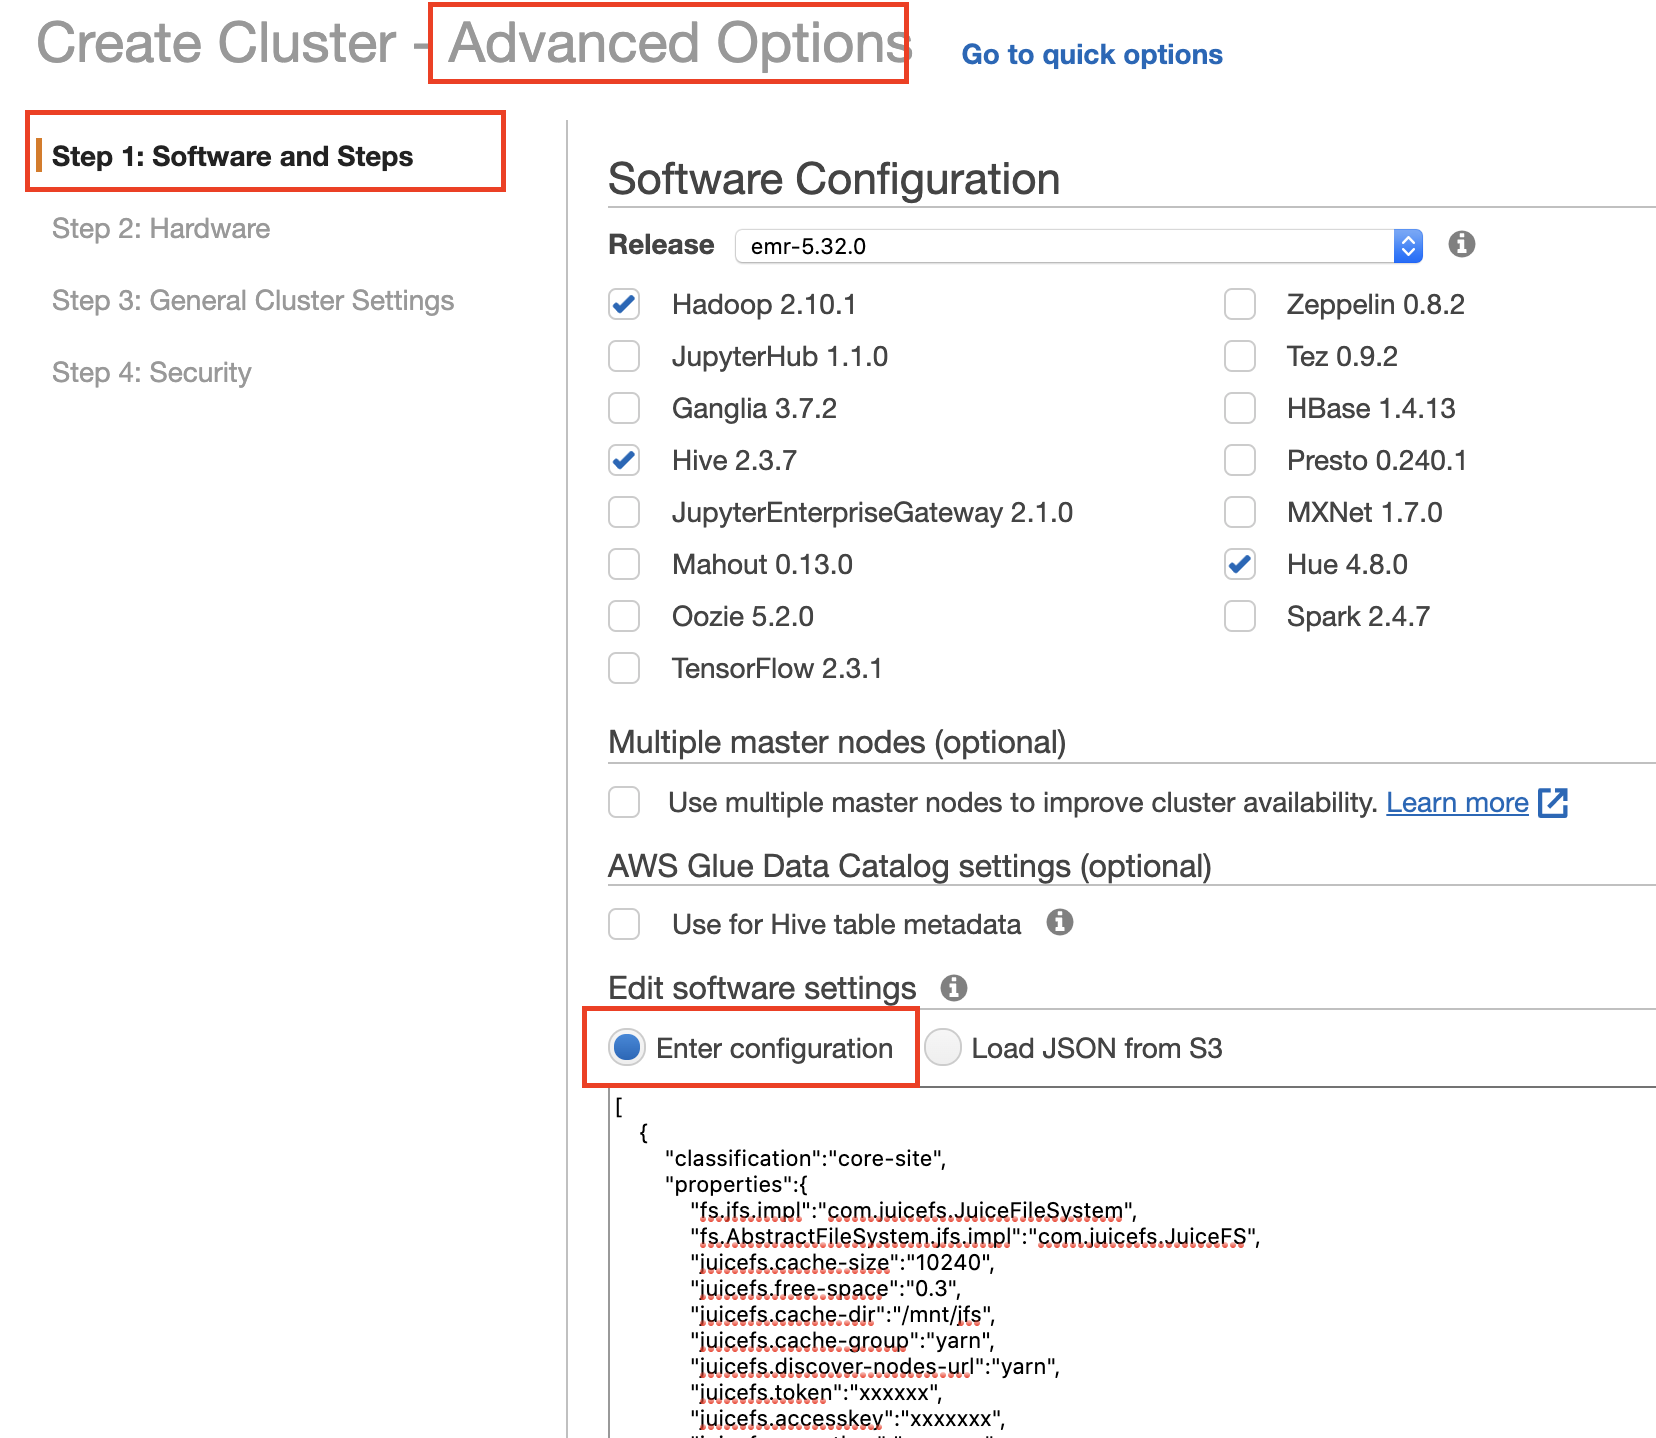The height and width of the screenshot is (1438, 1656).
Task: Uncheck the Hue 4.8.0 checkbox
Action: (1240, 565)
